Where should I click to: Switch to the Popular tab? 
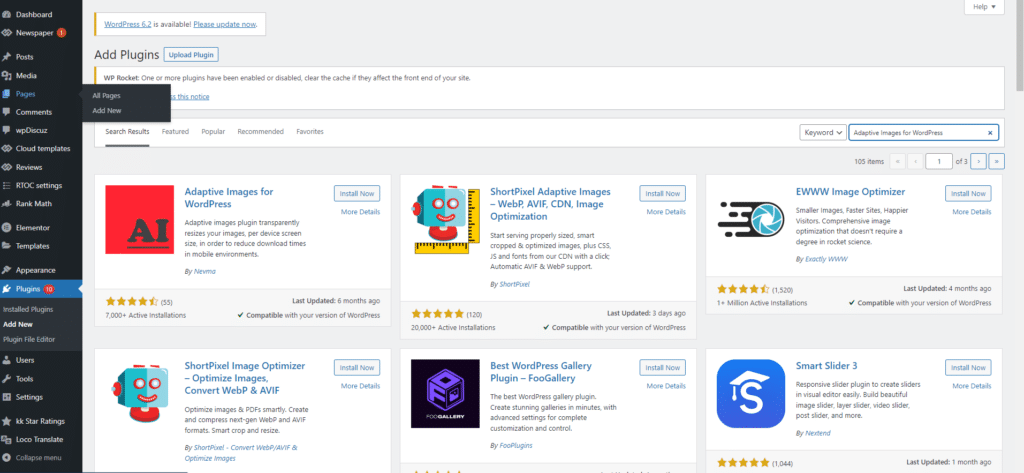coord(213,131)
